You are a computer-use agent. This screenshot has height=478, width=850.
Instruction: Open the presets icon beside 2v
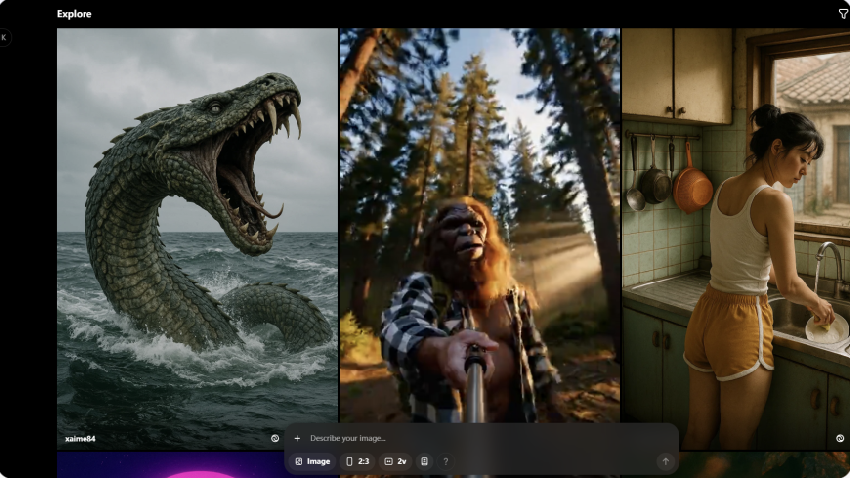(424, 462)
